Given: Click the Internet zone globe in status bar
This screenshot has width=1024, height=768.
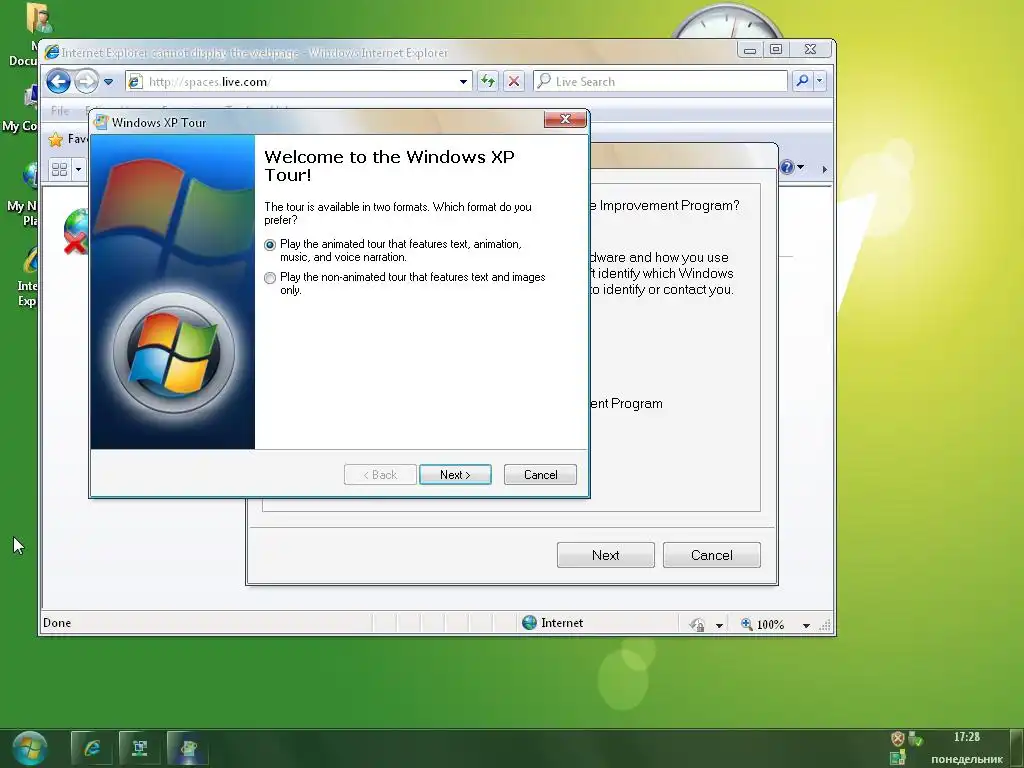Looking at the screenshot, I should (x=530, y=622).
